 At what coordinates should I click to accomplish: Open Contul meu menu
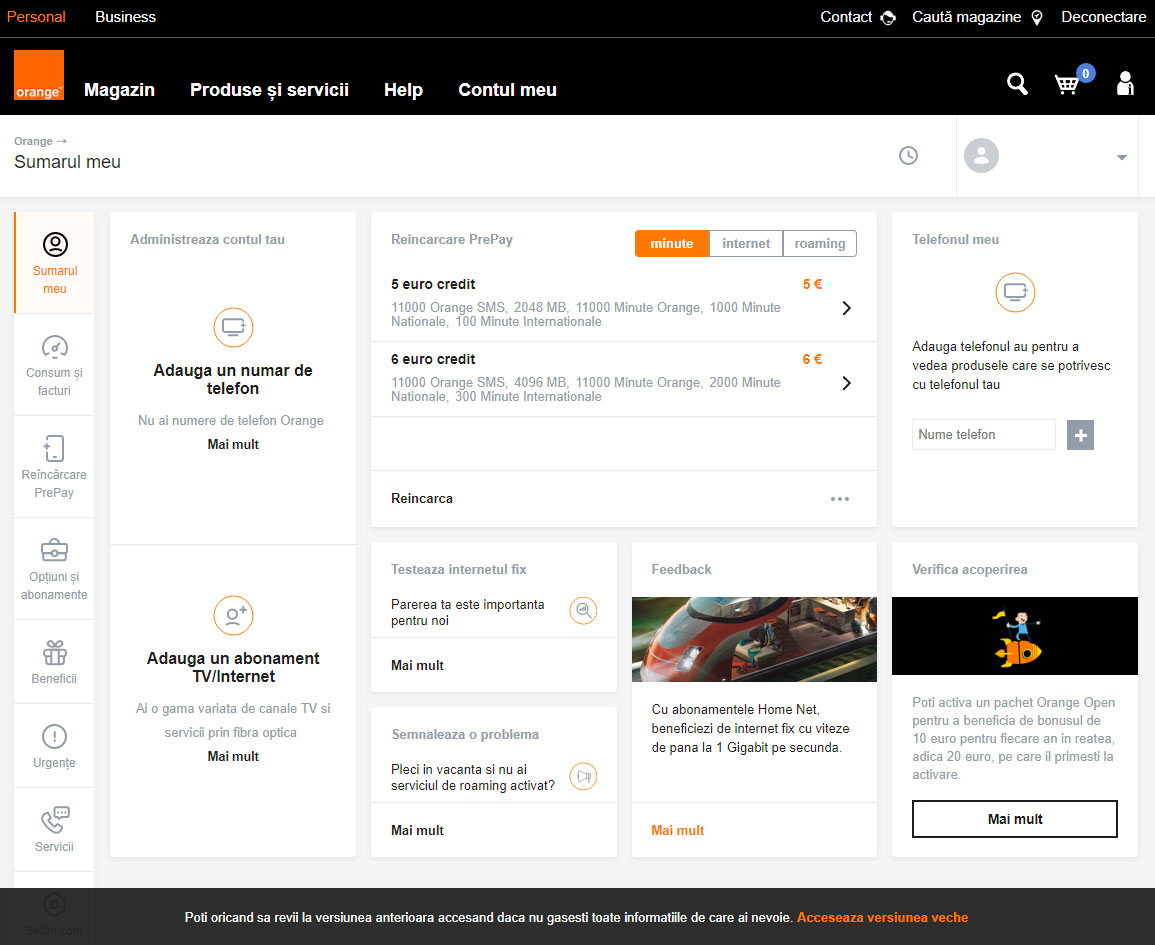pos(508,90)
